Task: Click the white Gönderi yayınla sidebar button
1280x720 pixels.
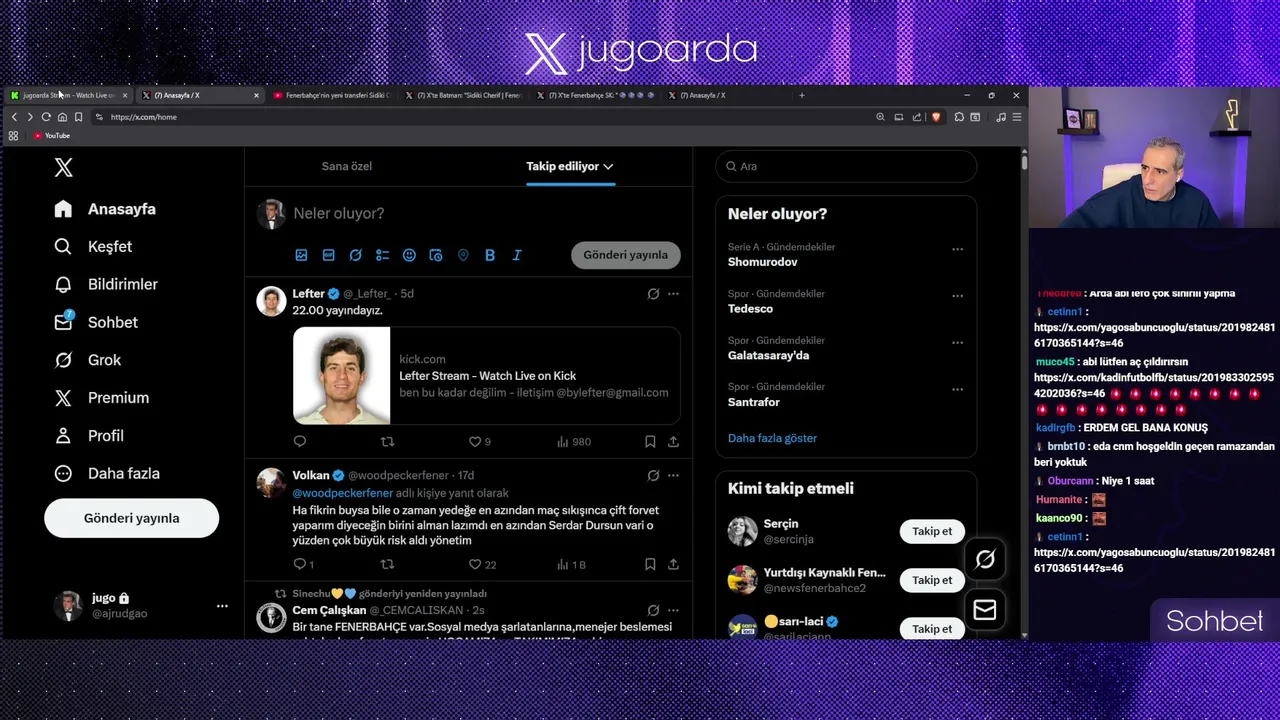Action: (x=131, y=518)
